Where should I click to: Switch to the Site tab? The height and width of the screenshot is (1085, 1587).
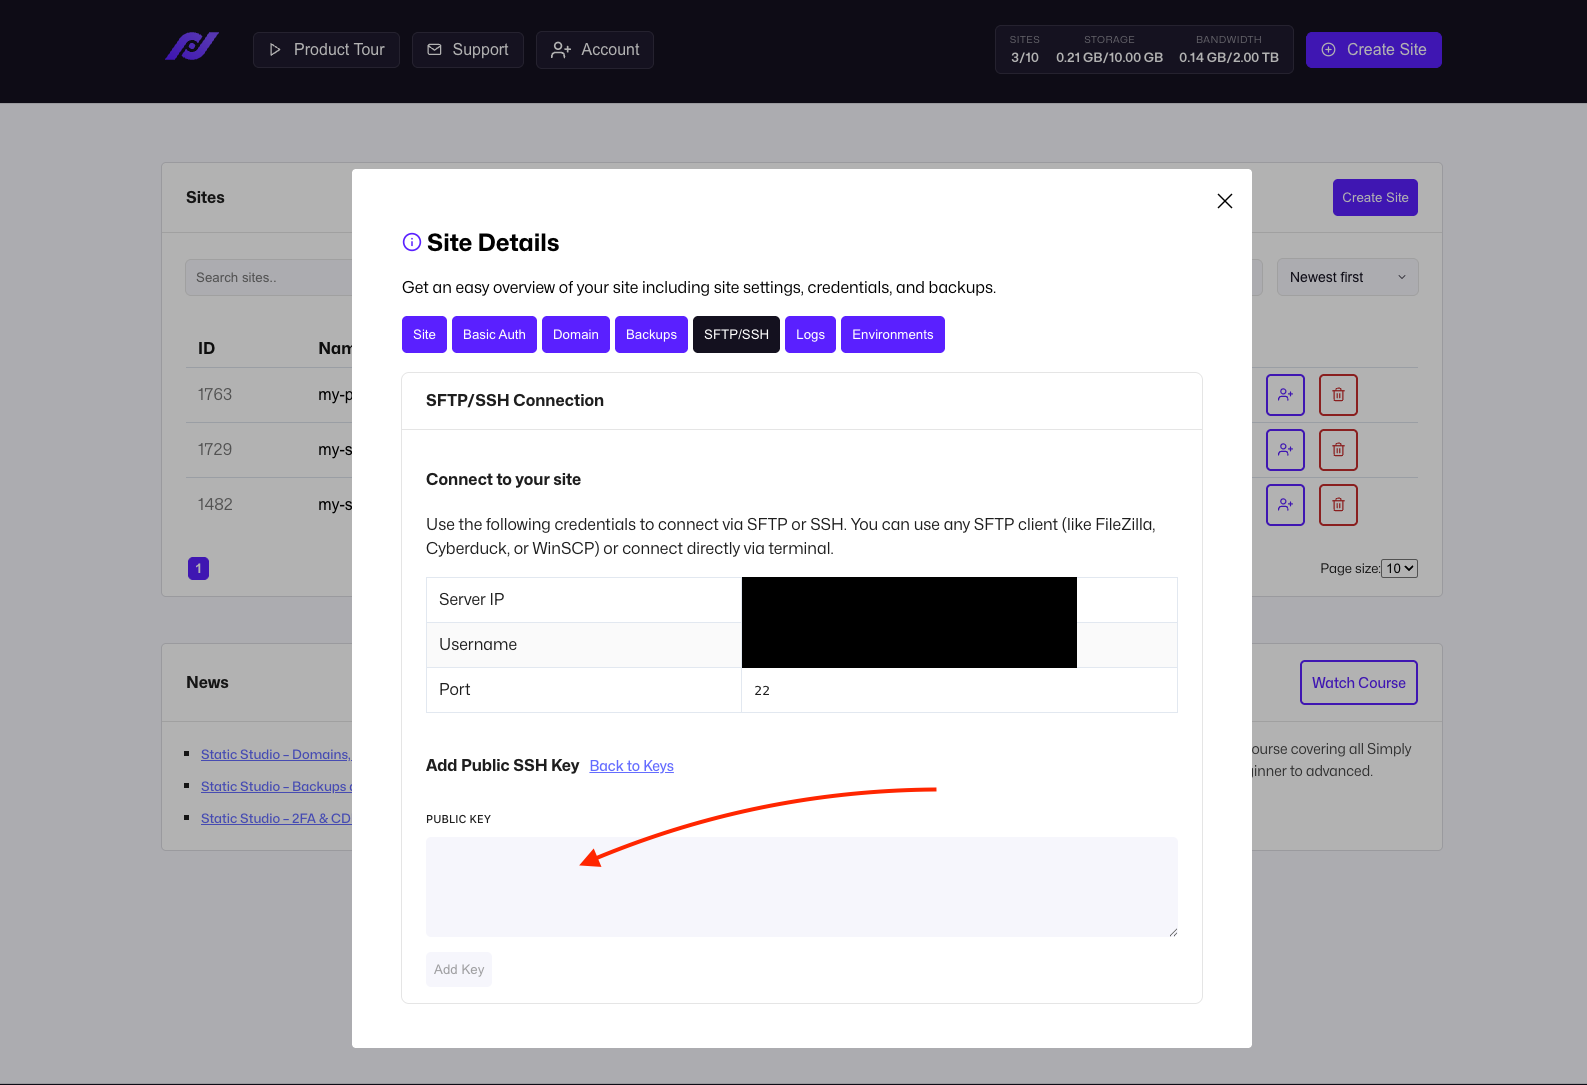point(424,335)
